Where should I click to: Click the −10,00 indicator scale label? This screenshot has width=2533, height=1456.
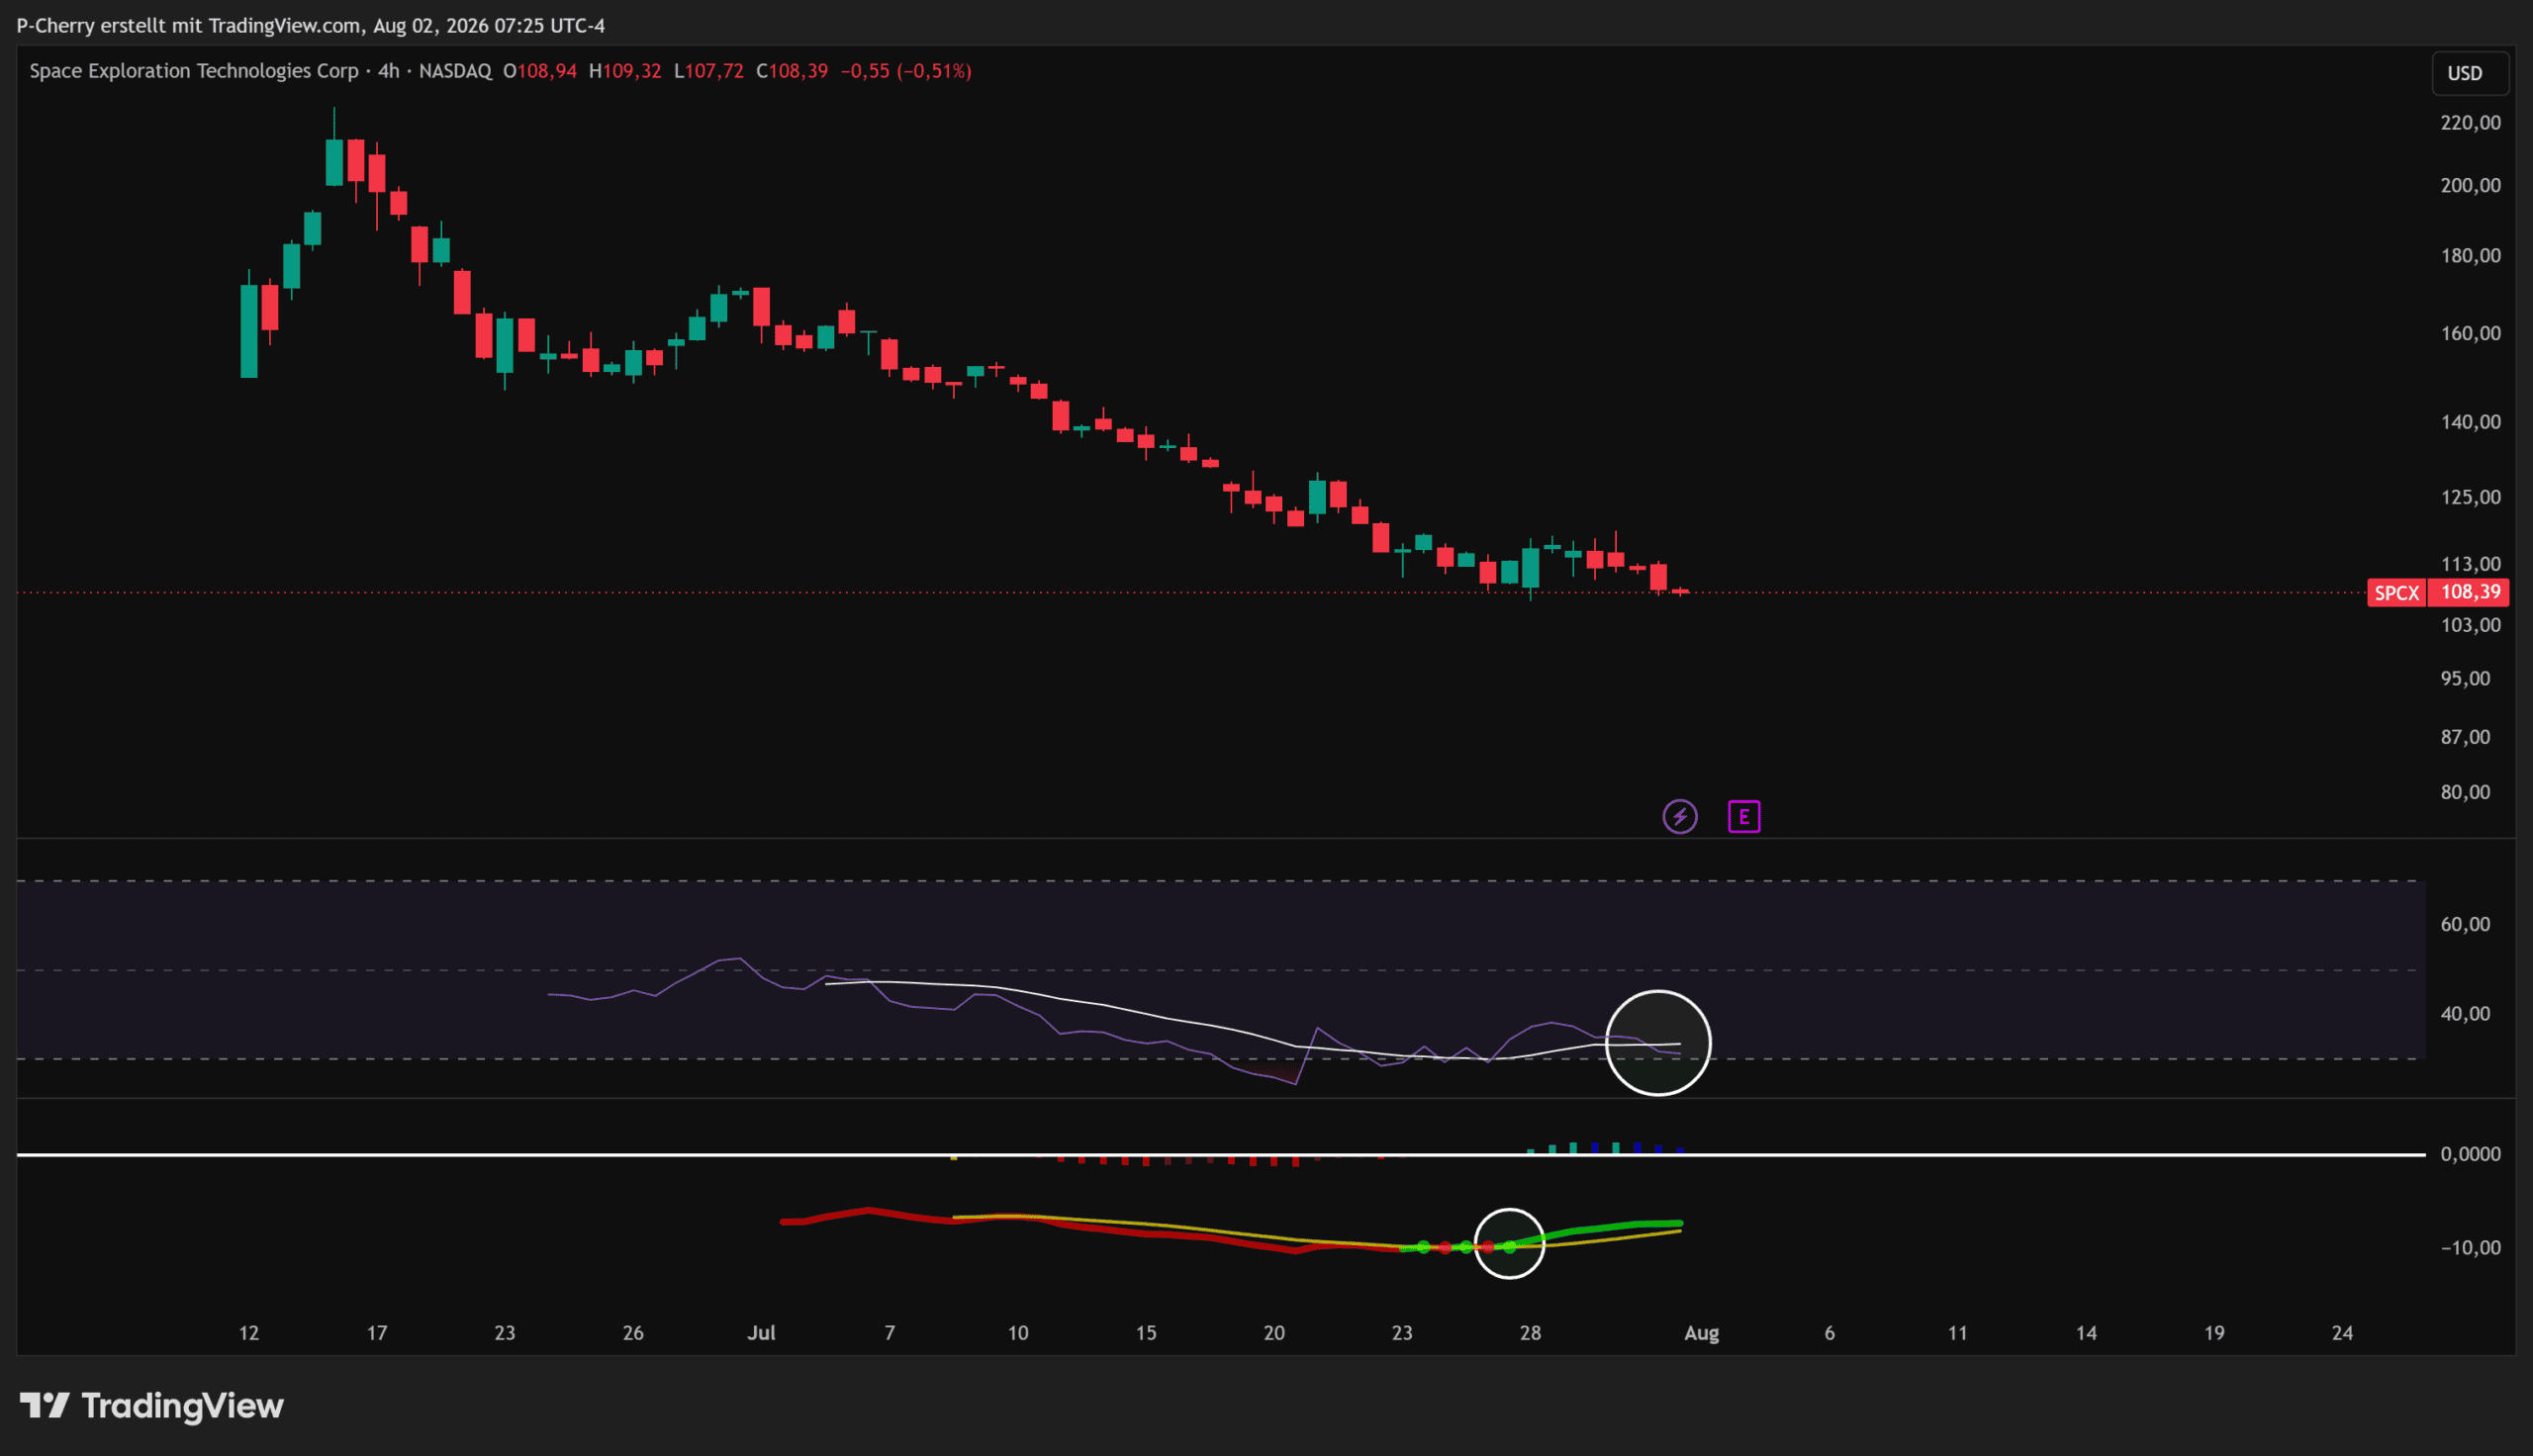click(2470, 1248)
